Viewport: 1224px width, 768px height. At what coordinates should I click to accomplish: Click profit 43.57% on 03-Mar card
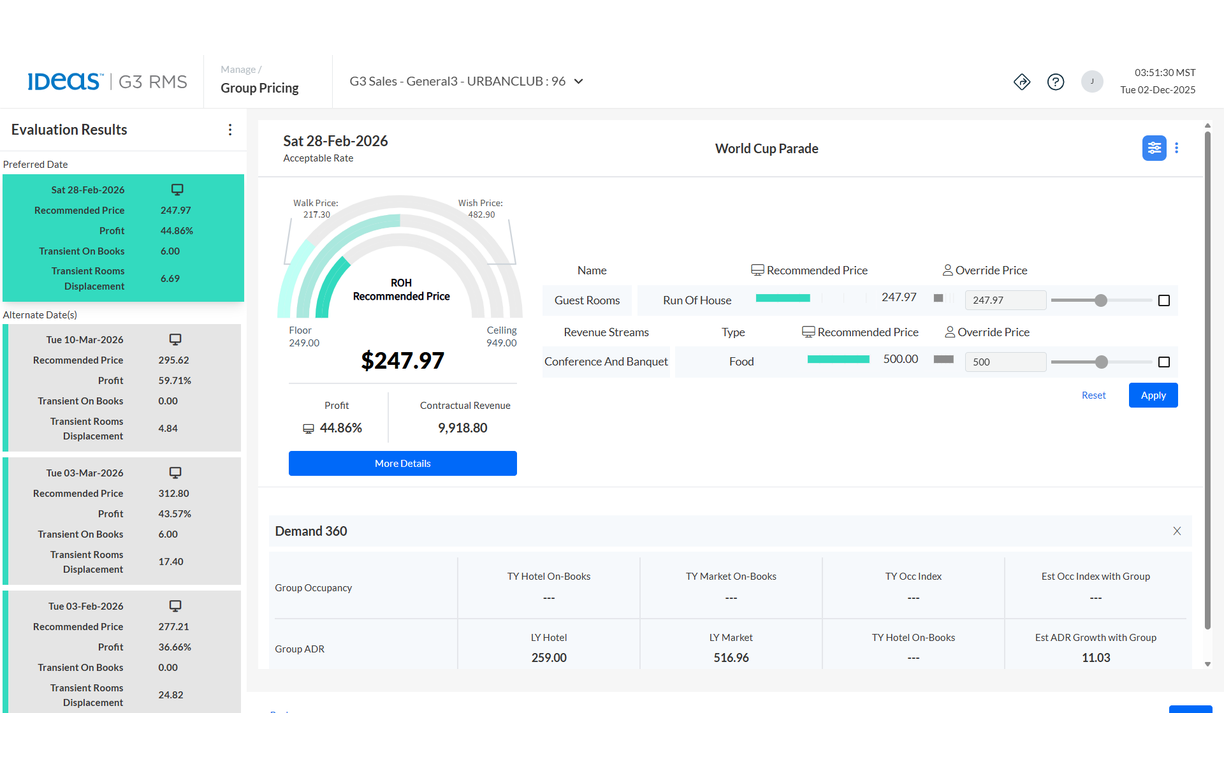[175, 514]
